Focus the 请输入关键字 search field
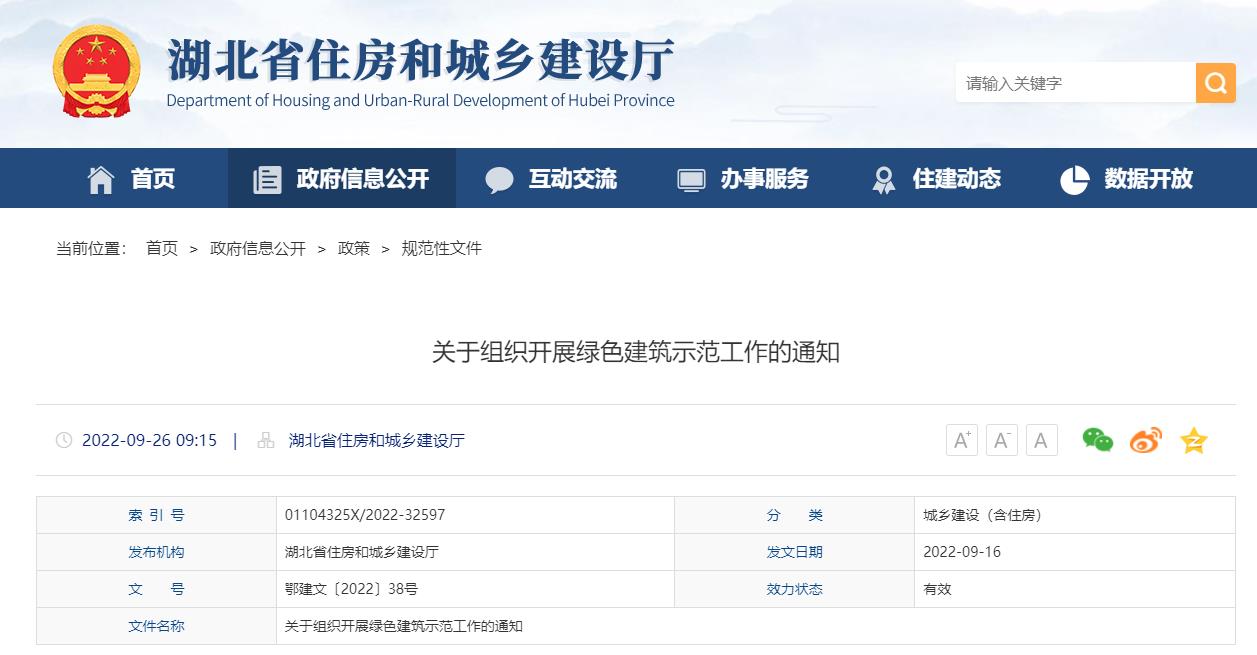This screenshot has height=655, width=1257. click(1076, 83)
